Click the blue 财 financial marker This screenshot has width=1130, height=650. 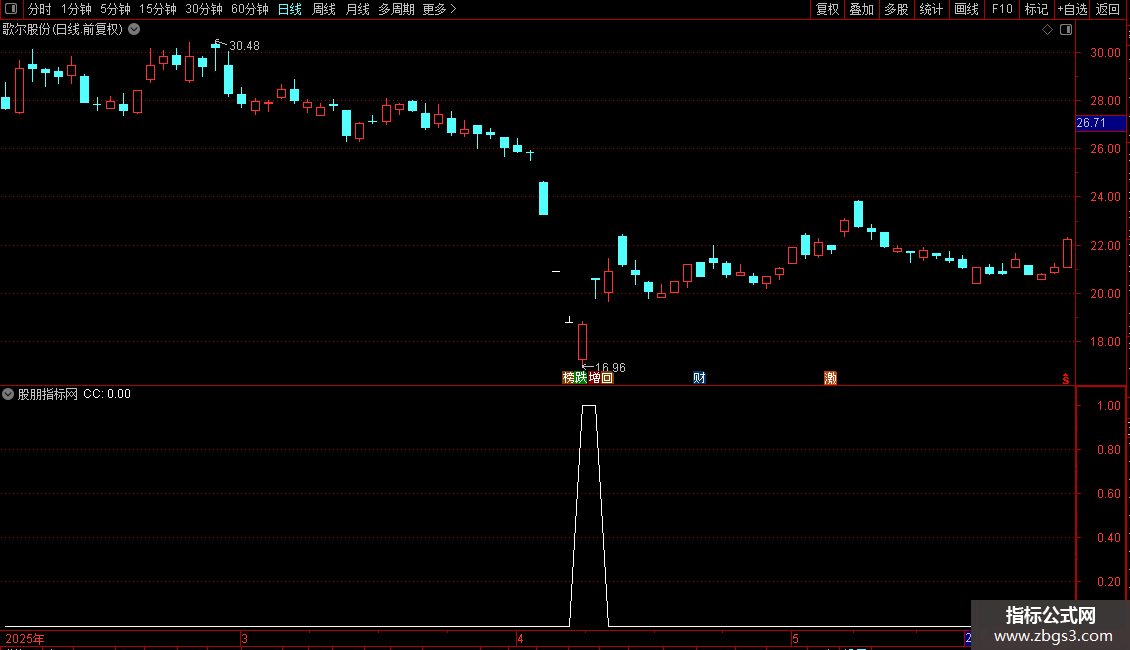coord(699,378)
